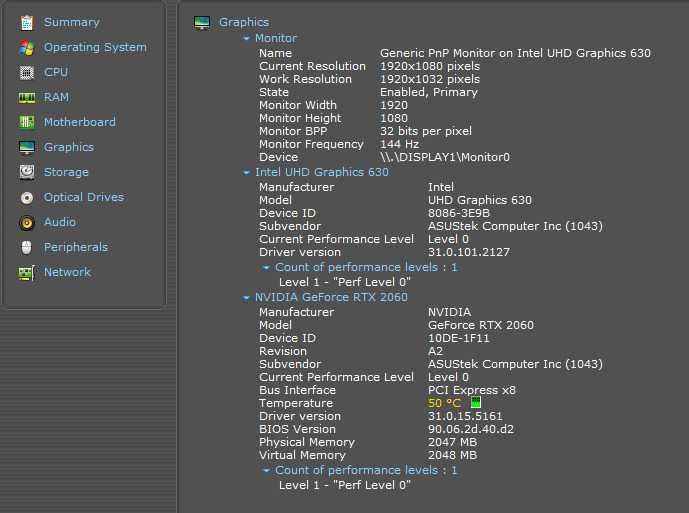Go to the Network section
The height and width of the screenshot is (513, 689).
[67, 272]
